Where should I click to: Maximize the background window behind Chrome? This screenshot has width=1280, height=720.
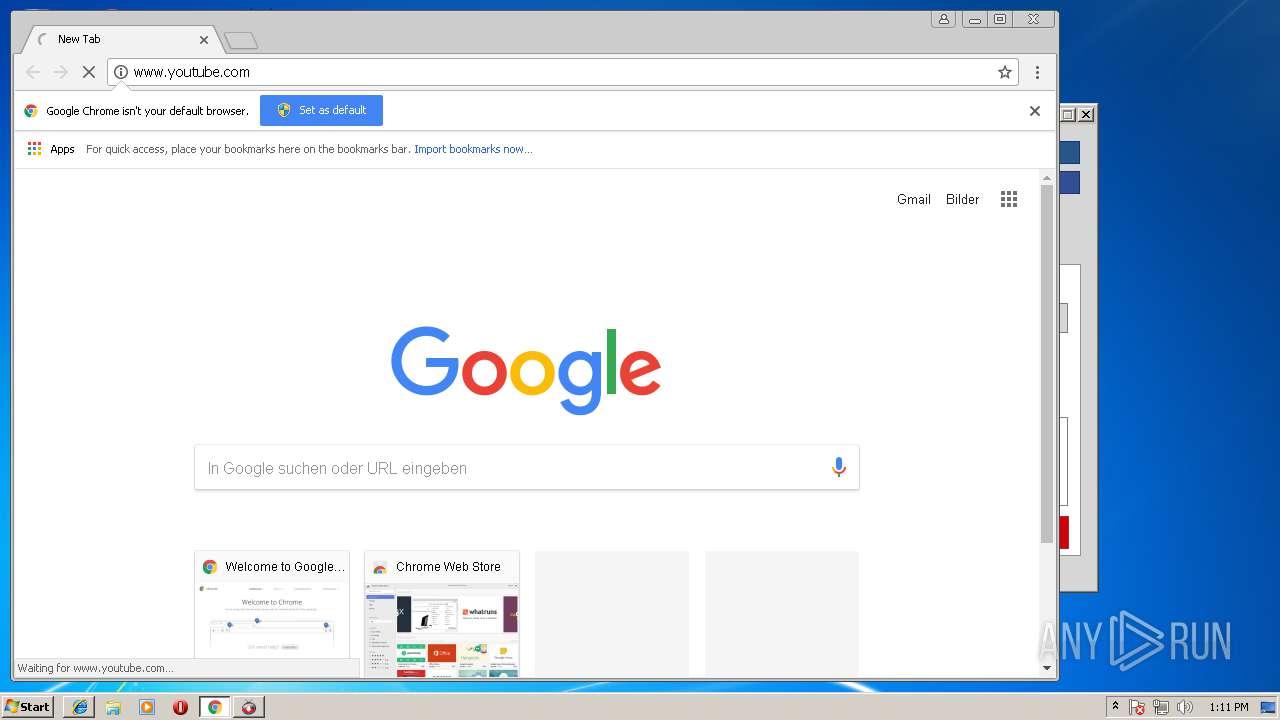point(1068,114)
